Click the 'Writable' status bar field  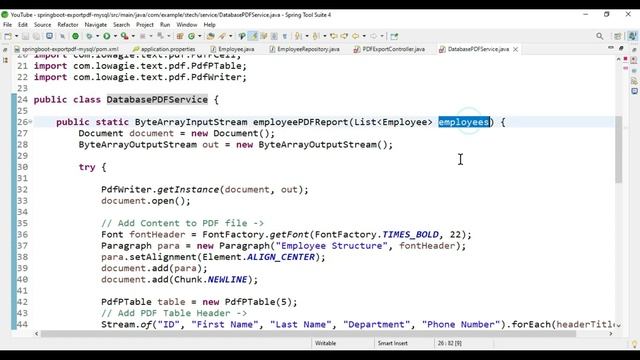[x=325, y=343]
